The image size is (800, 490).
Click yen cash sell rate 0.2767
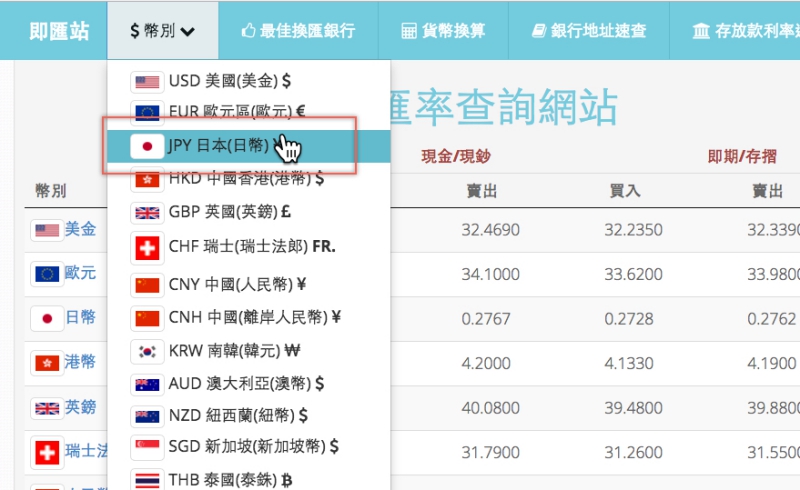pos(486,319)
